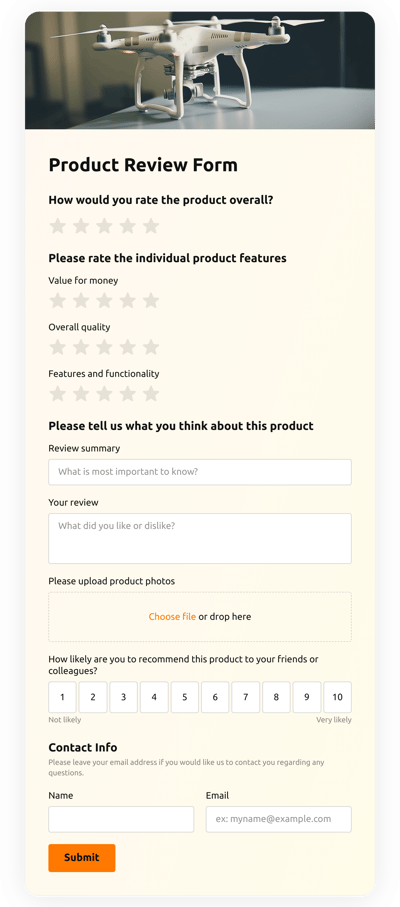Select recommendation score 1

pos(62,697)
